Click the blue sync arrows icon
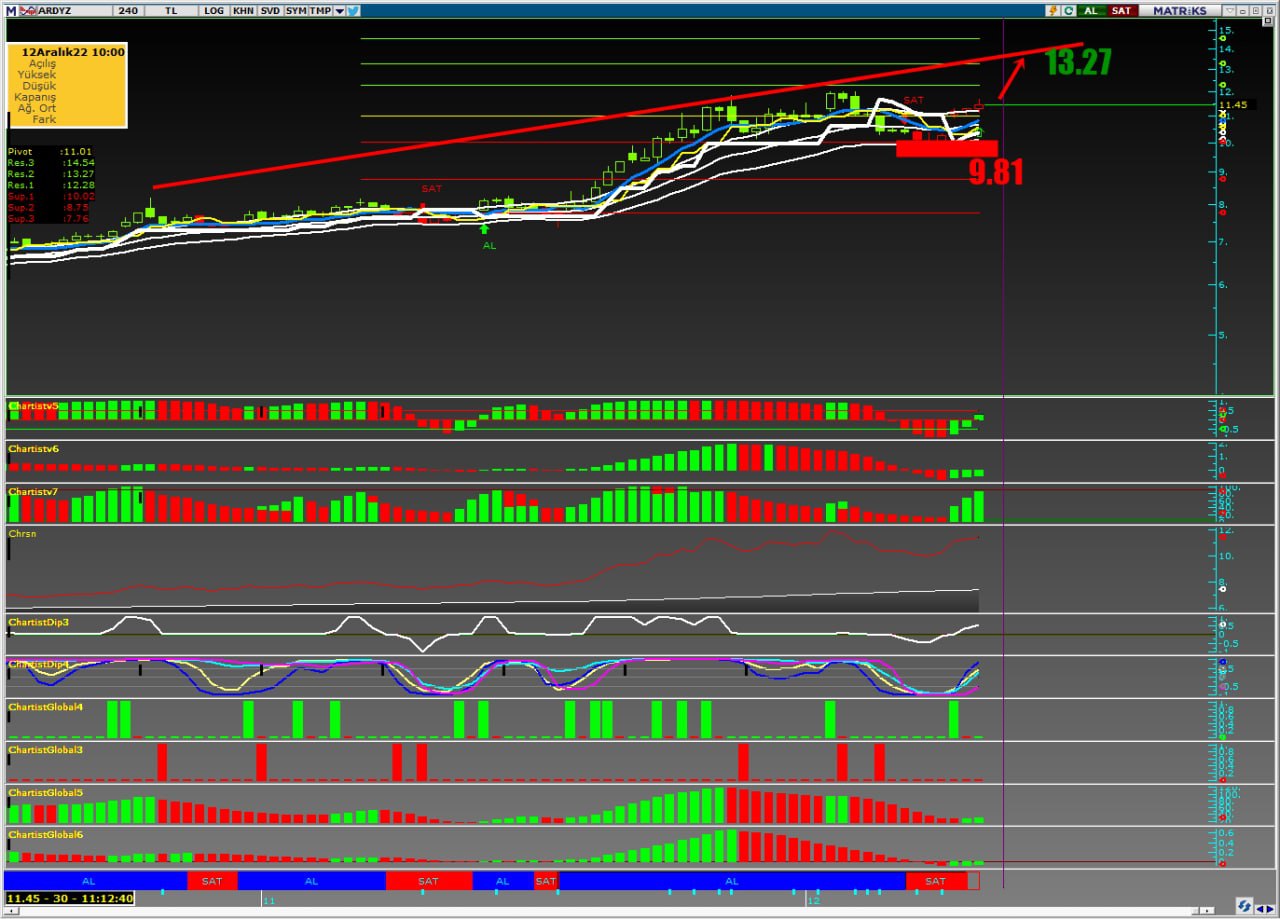The height and width of the screenshot is (919, 1280). coord(1244,906)
